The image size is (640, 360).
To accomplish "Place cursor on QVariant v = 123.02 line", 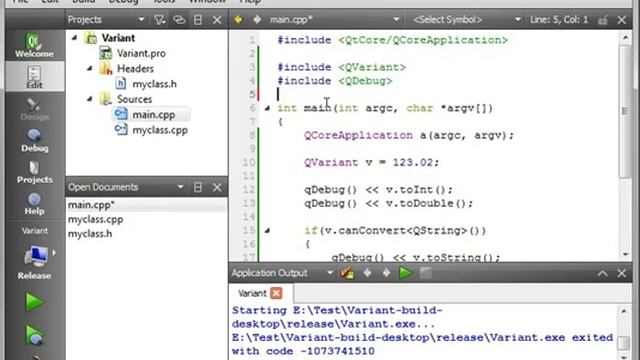I will tap(371, 162).
